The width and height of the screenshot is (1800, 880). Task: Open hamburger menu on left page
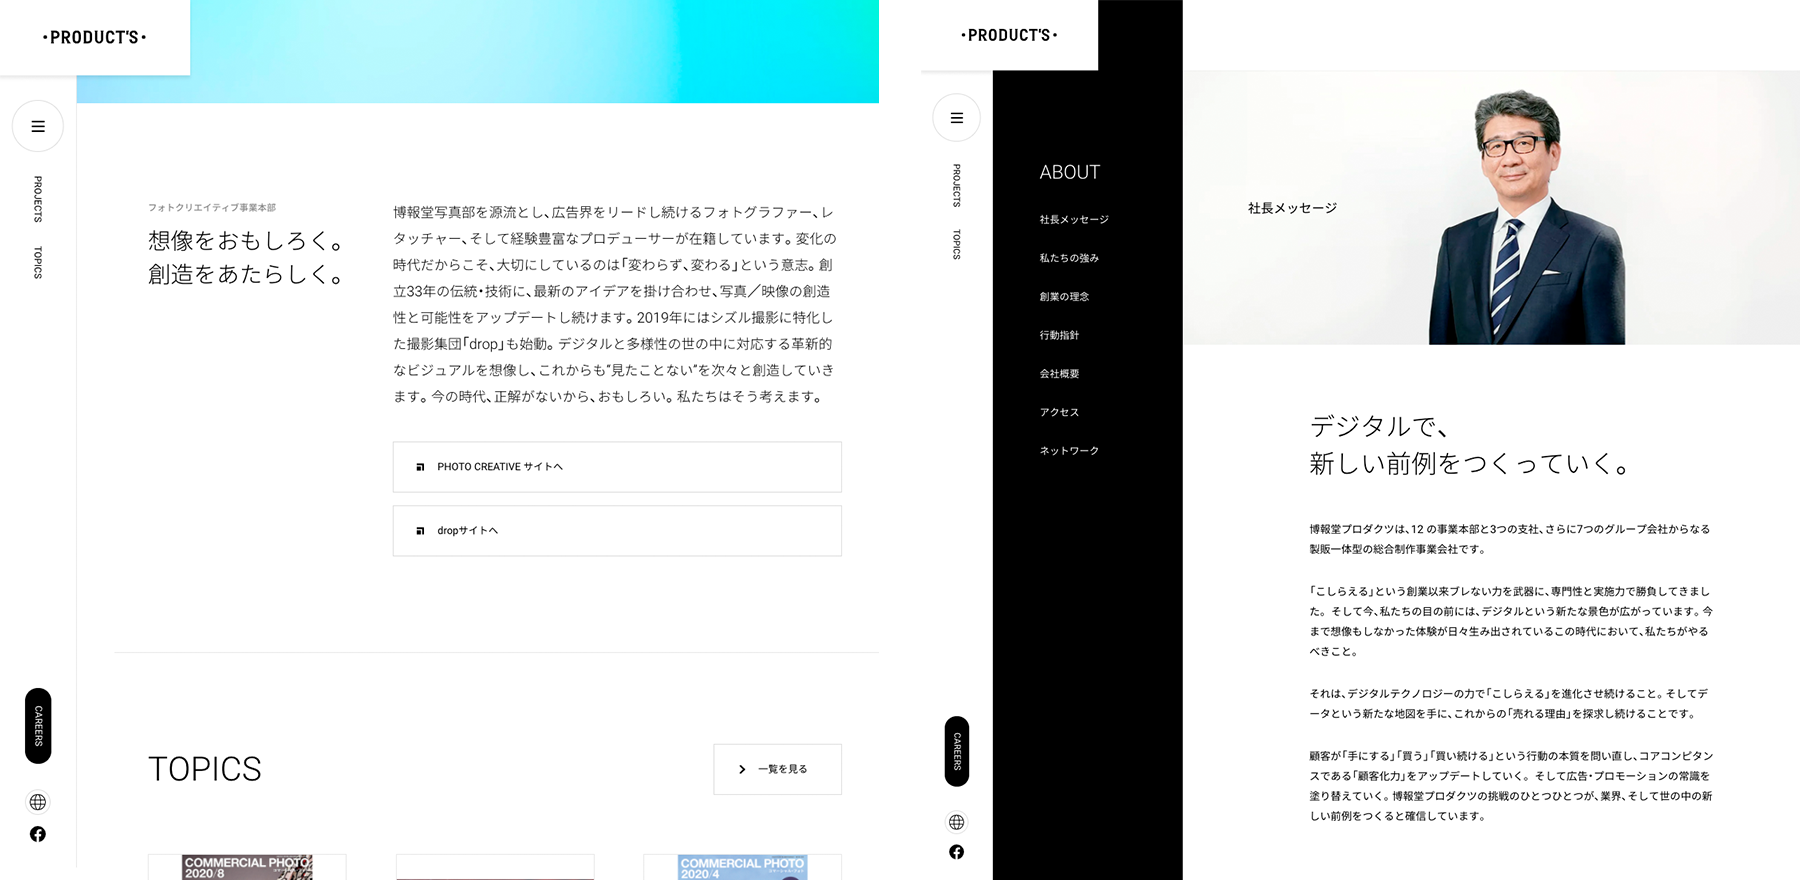(38, 127)
